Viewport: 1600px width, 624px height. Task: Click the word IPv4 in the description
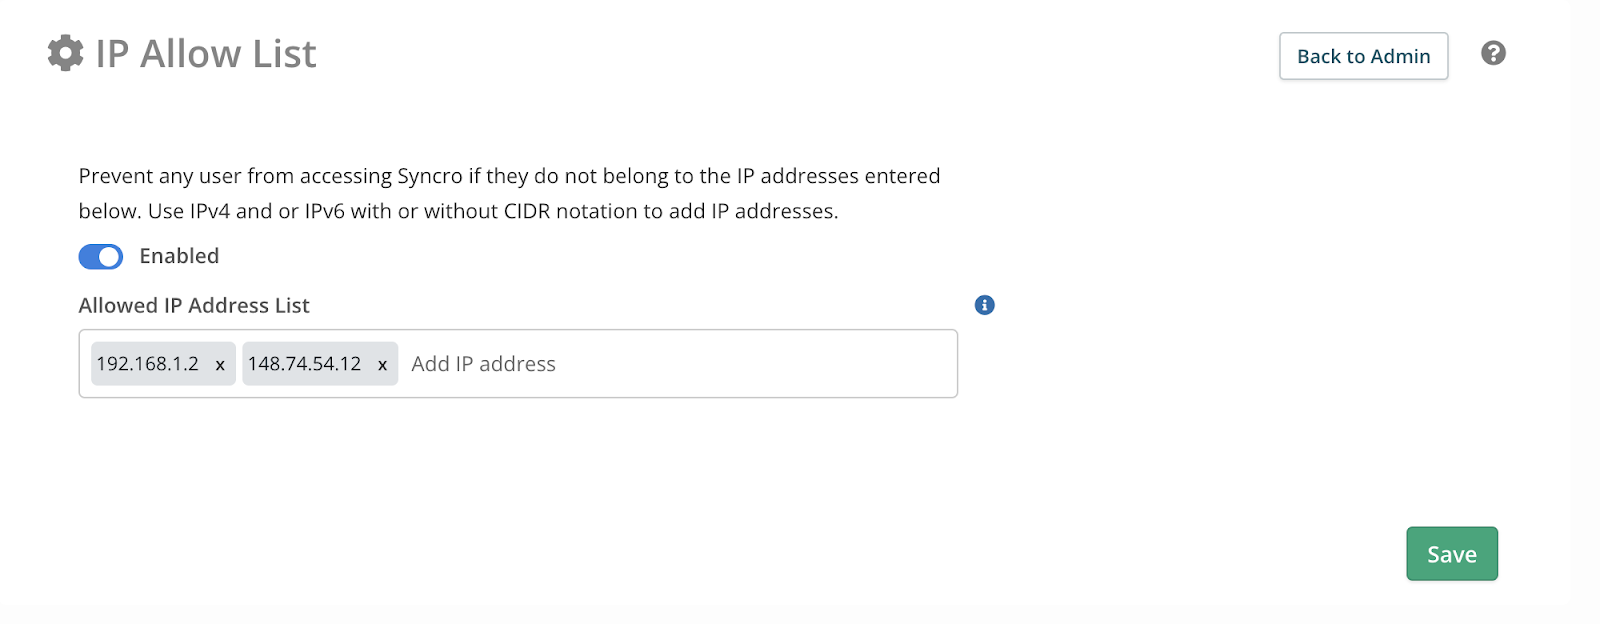click(x=210, y=212)
